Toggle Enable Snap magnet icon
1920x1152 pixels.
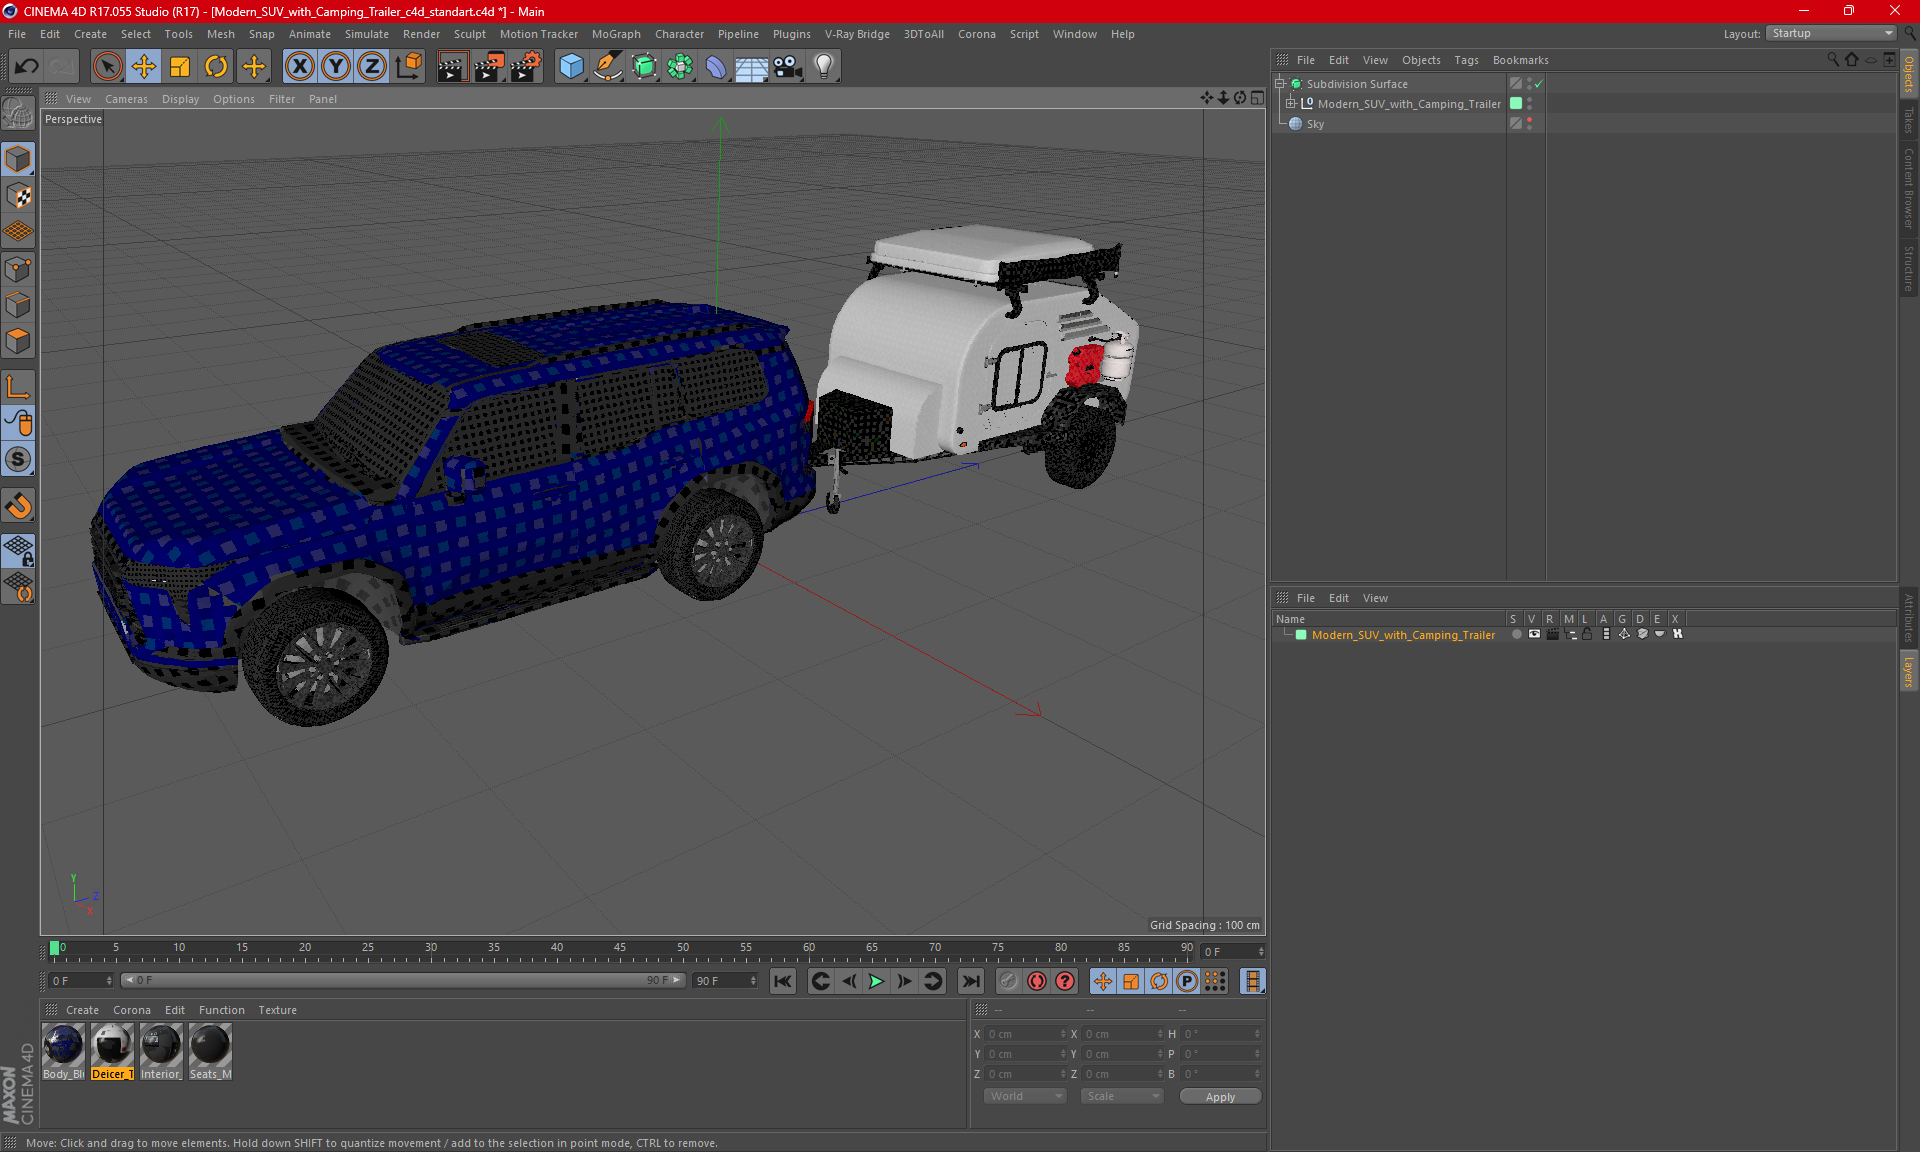pos(19,506)
